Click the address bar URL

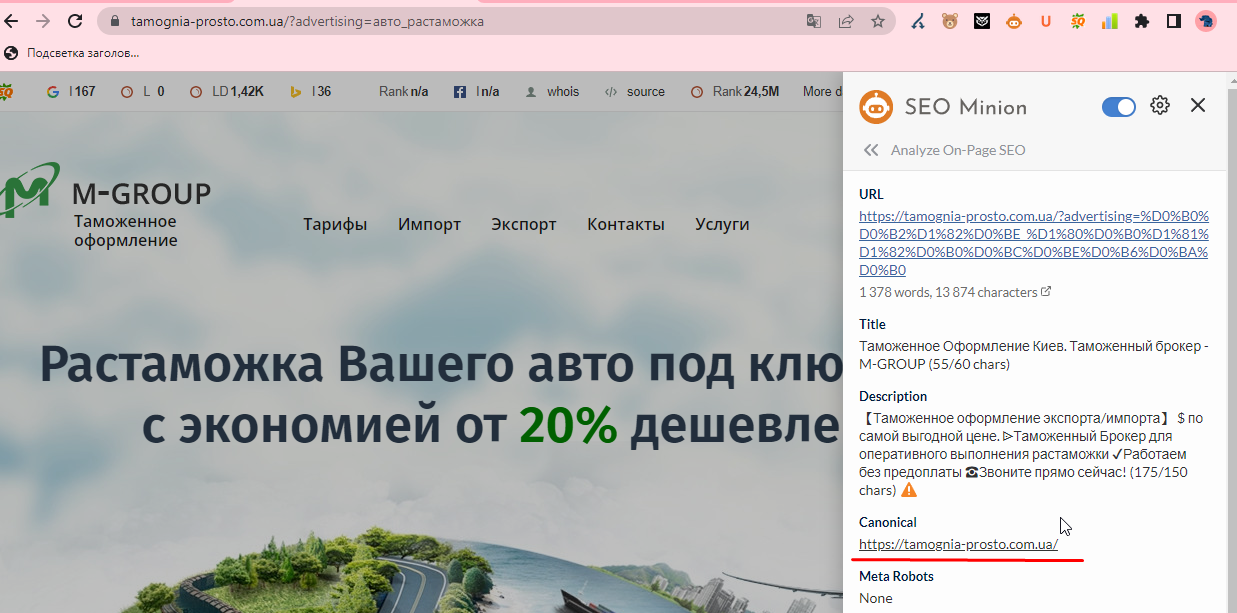coord(307,21)
